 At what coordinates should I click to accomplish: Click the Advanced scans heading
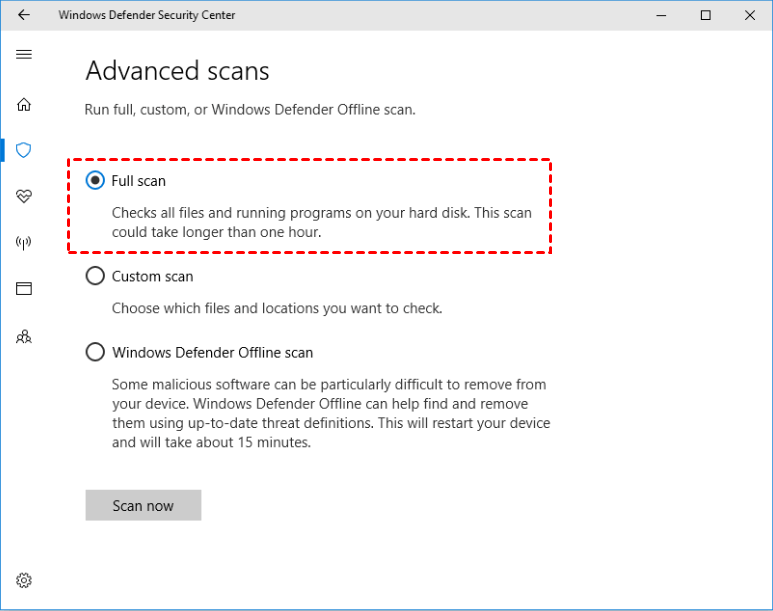(x=177, y=71)
